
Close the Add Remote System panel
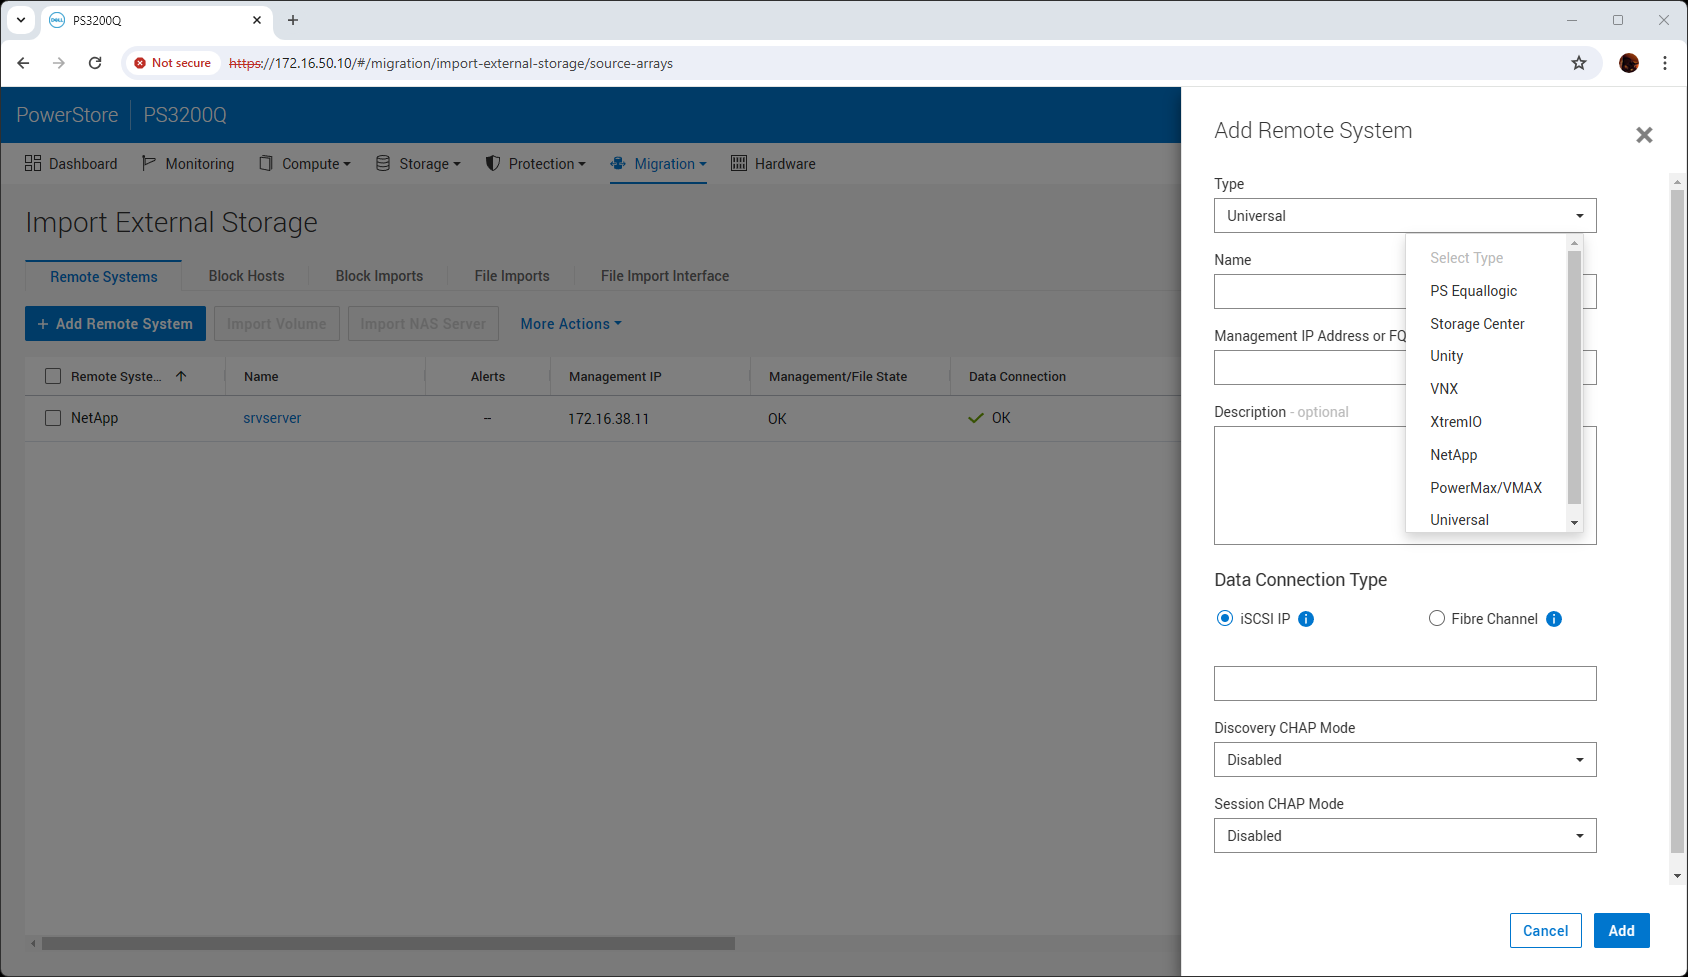point(1644,135)
